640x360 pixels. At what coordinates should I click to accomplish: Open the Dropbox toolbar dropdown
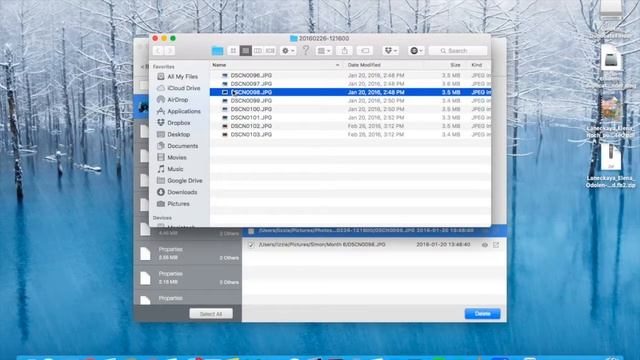click(391, 51)
